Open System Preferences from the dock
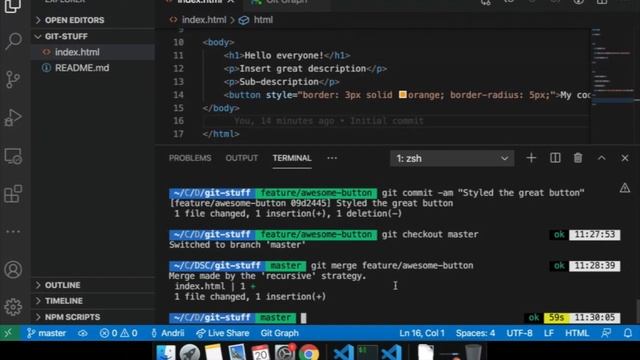This screenshot has height=360, width=640. (x=284, y=353)
